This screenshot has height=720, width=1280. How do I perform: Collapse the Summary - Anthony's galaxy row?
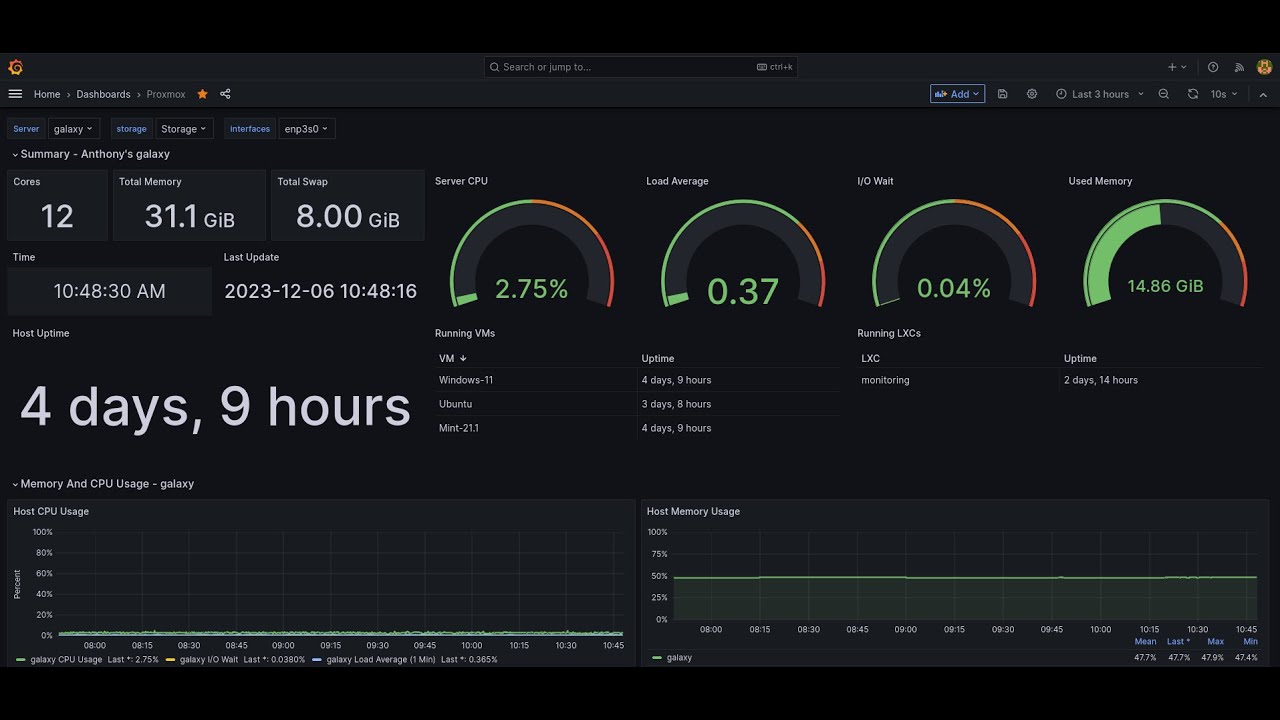(90, 154)
